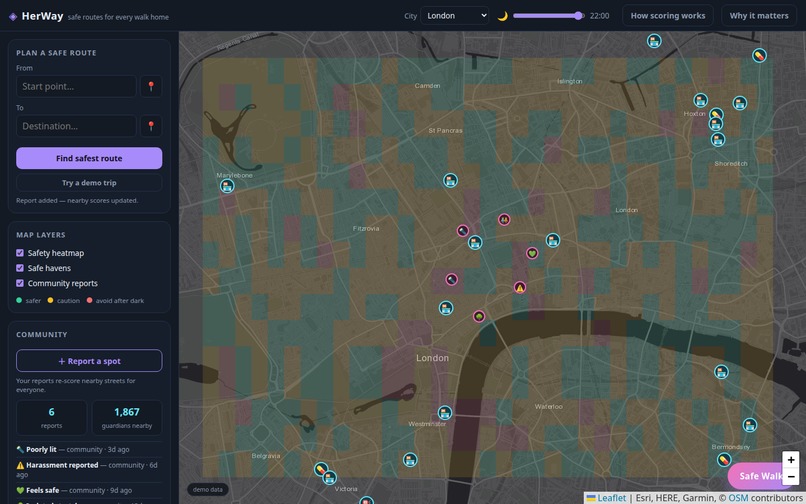
Task: Open the shop haven marker above the Hoxton label
Action: pos(701,100)
